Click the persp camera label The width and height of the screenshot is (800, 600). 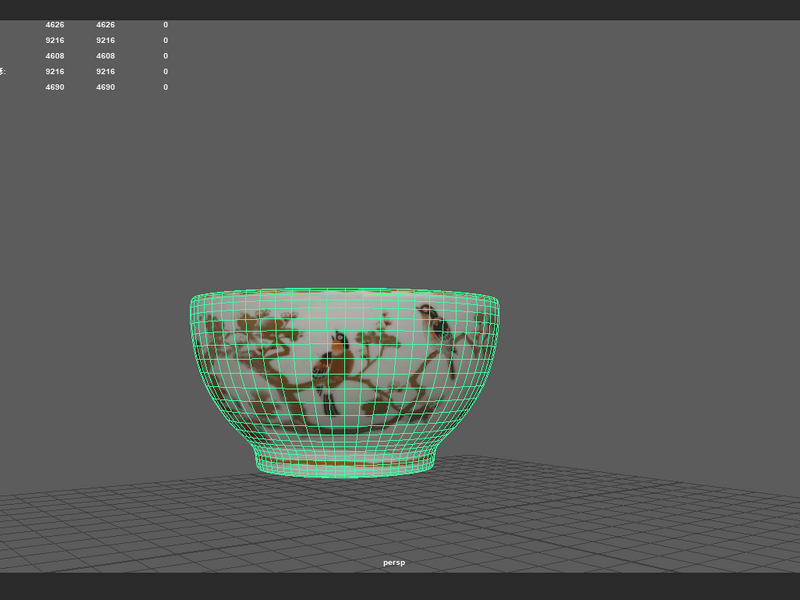(x=394, y=563)
